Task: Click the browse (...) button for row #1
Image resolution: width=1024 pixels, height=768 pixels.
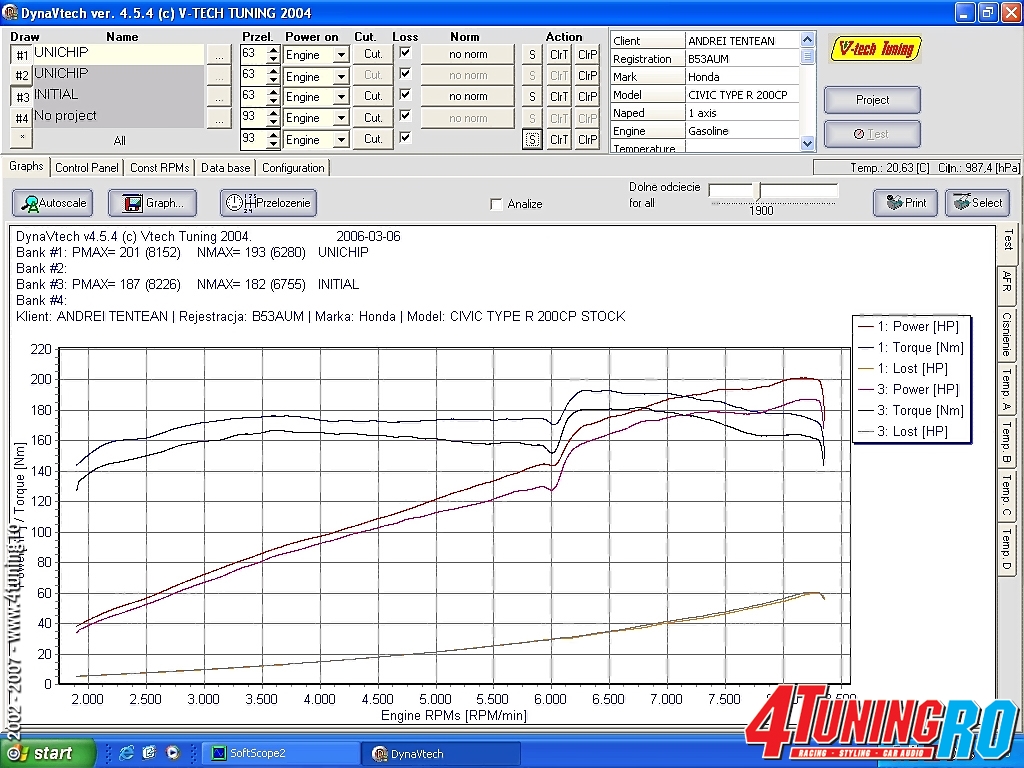Action: 219,55
